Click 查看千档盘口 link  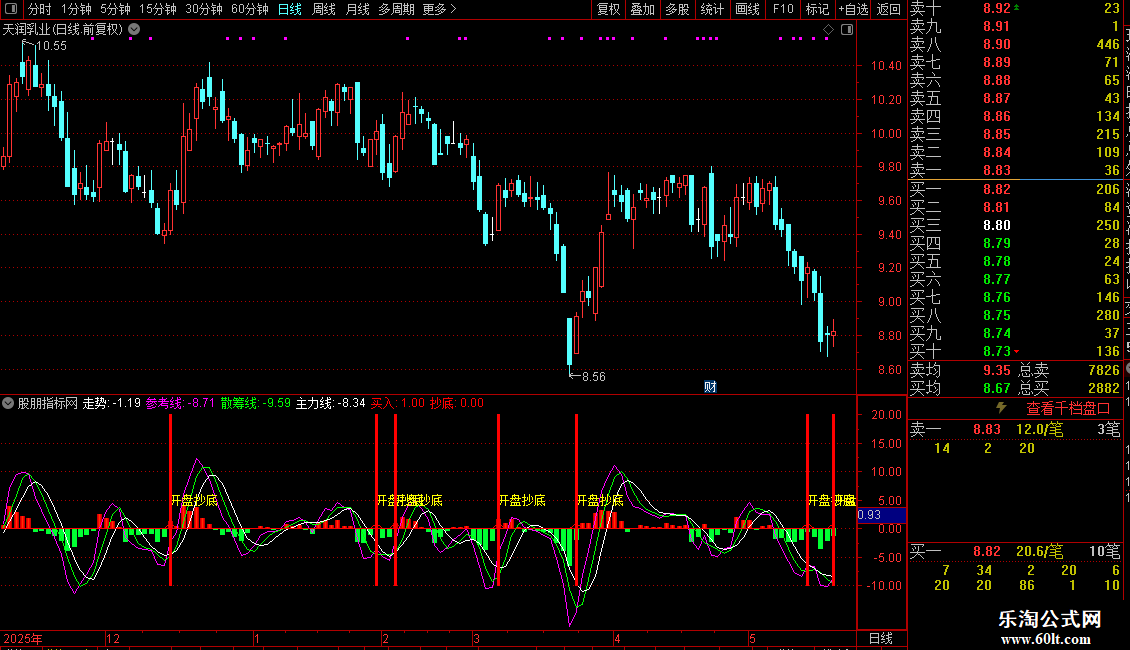pos(1067,409)
